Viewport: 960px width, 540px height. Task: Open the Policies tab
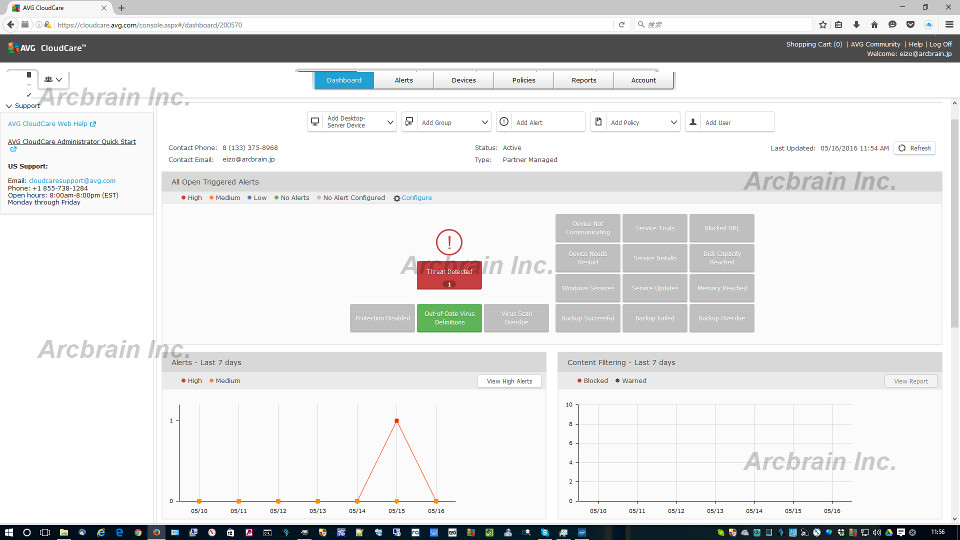(523, 80)
